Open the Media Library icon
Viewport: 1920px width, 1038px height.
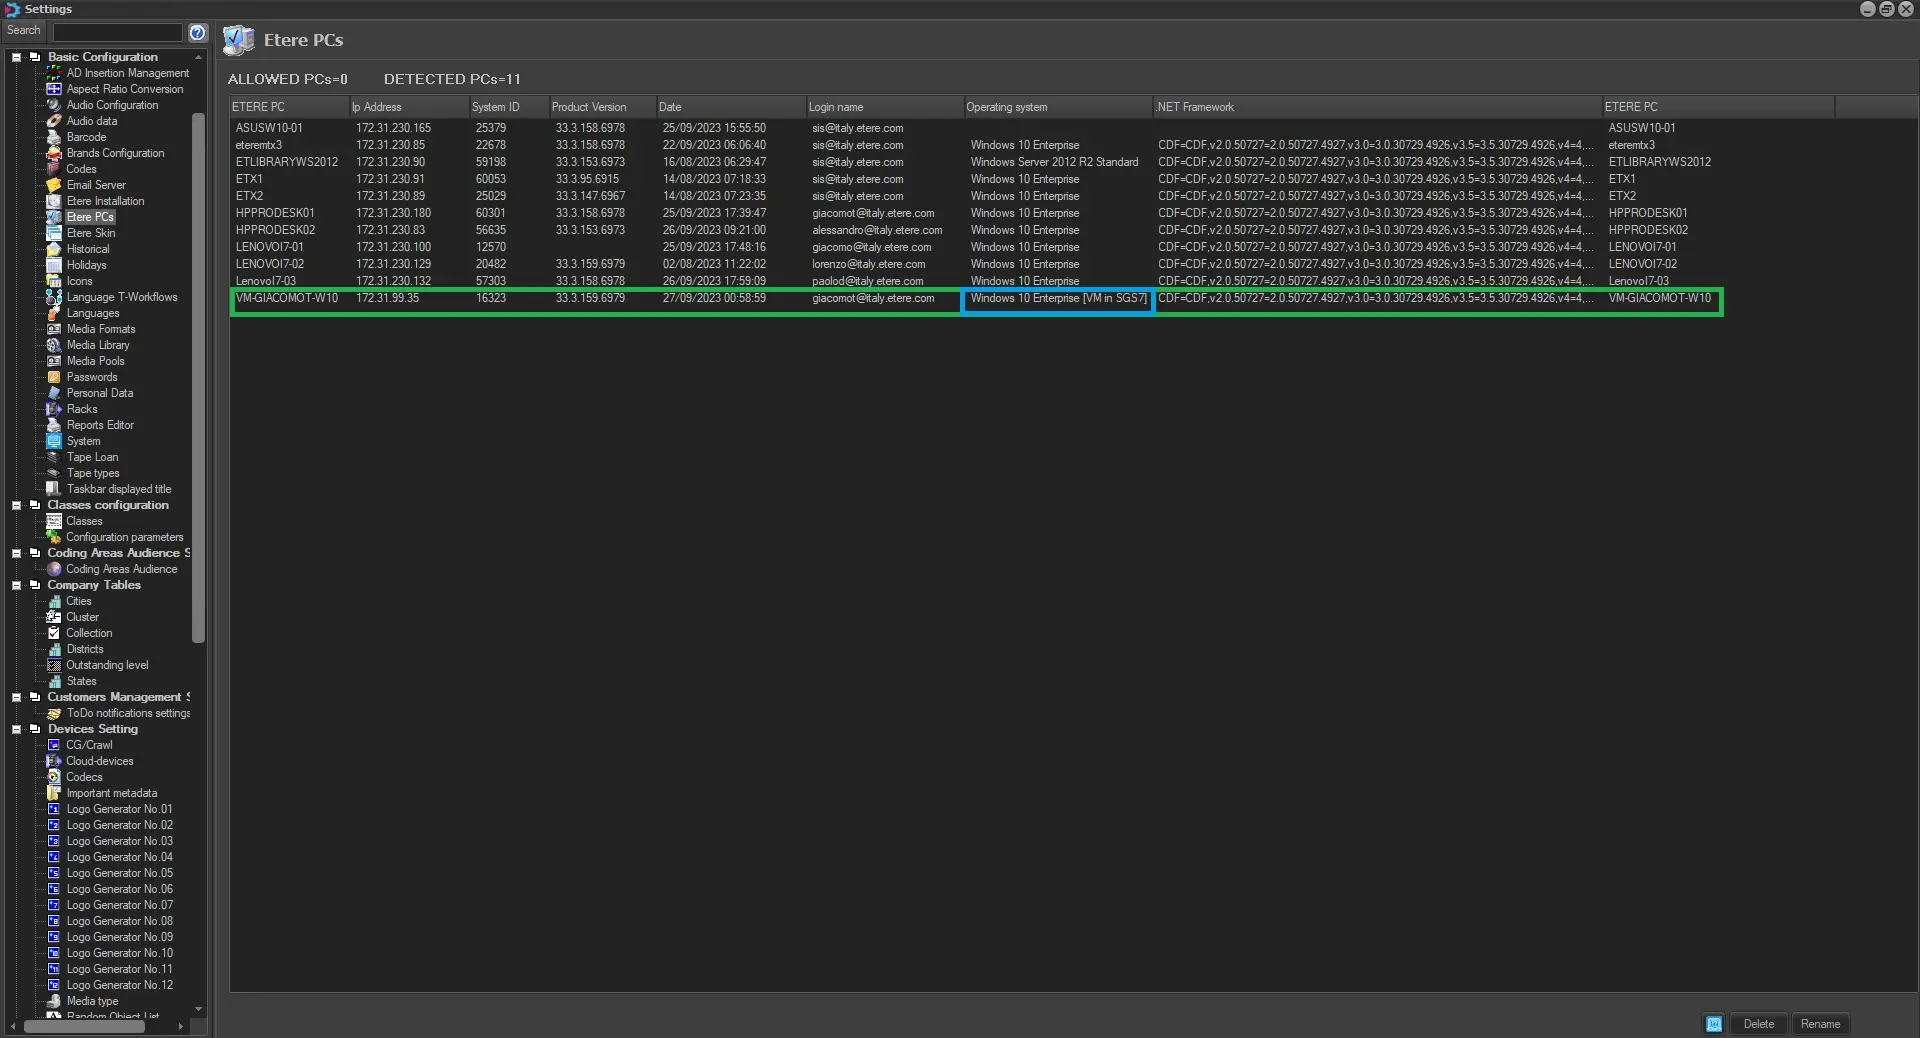tap(54, 345)
